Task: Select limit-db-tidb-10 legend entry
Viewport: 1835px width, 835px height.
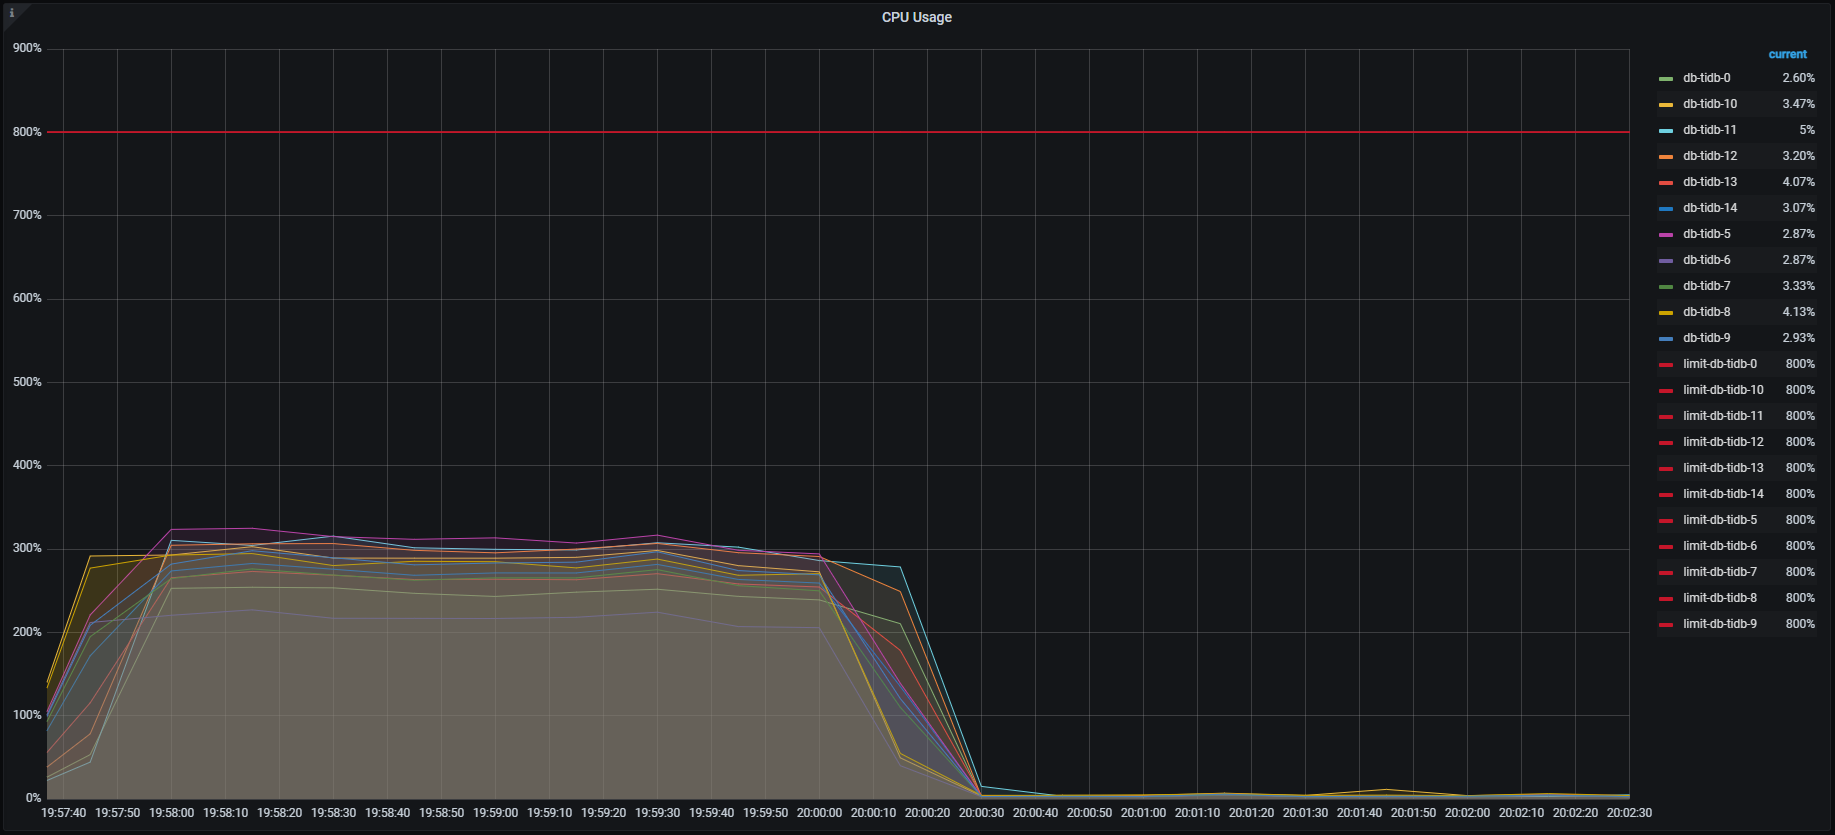Action: click(x=1723, y=390)
